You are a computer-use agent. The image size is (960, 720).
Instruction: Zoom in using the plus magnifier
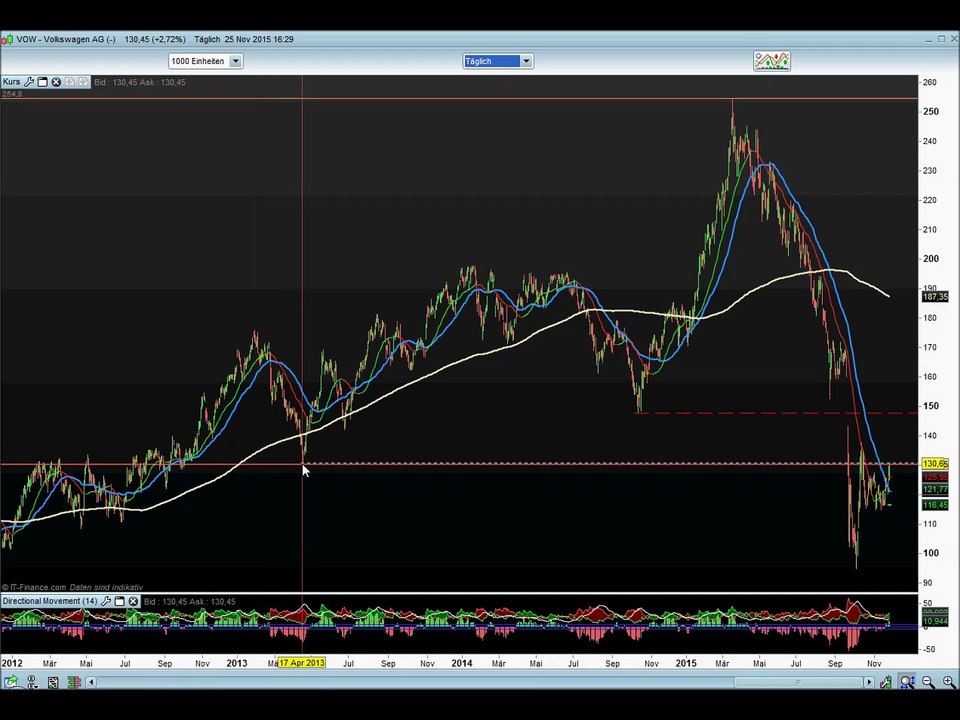pos(948,681)
